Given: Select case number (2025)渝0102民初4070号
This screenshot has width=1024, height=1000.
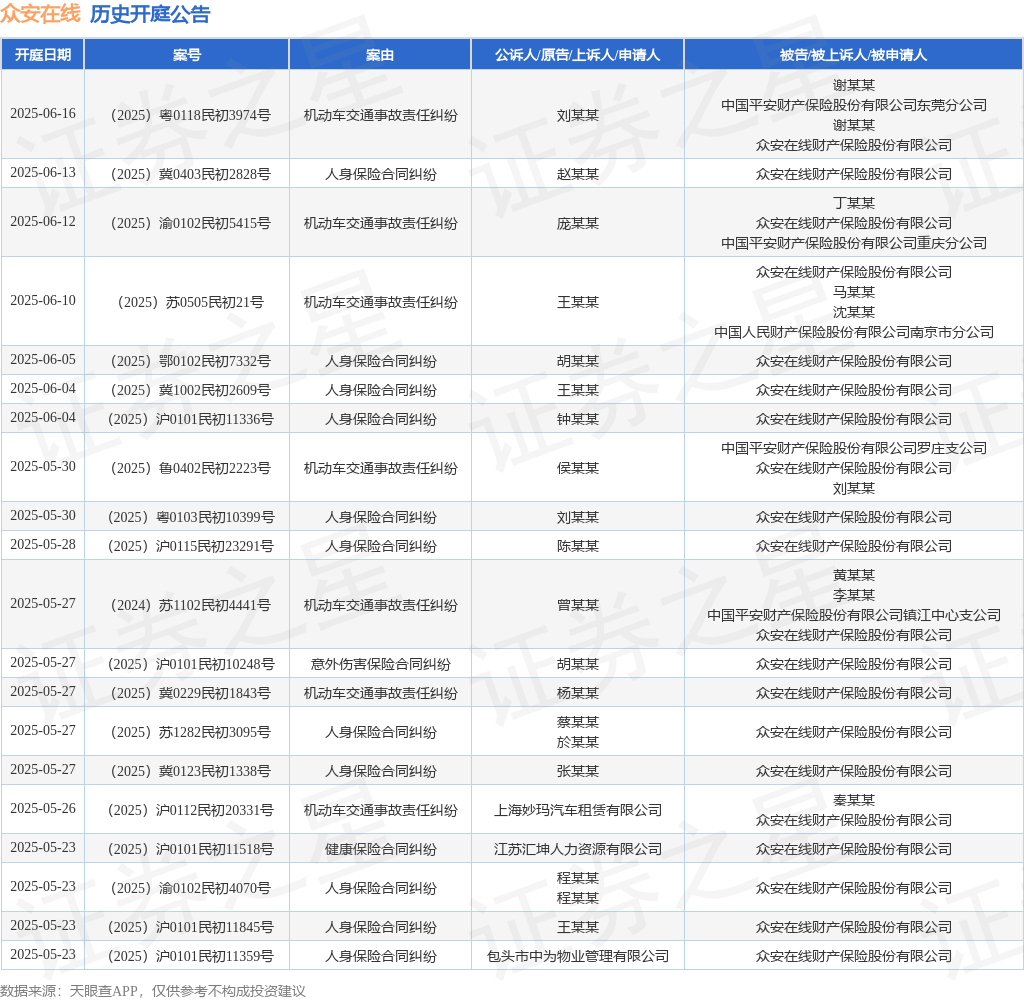Looking at the screenshot, I should [191, 888].
